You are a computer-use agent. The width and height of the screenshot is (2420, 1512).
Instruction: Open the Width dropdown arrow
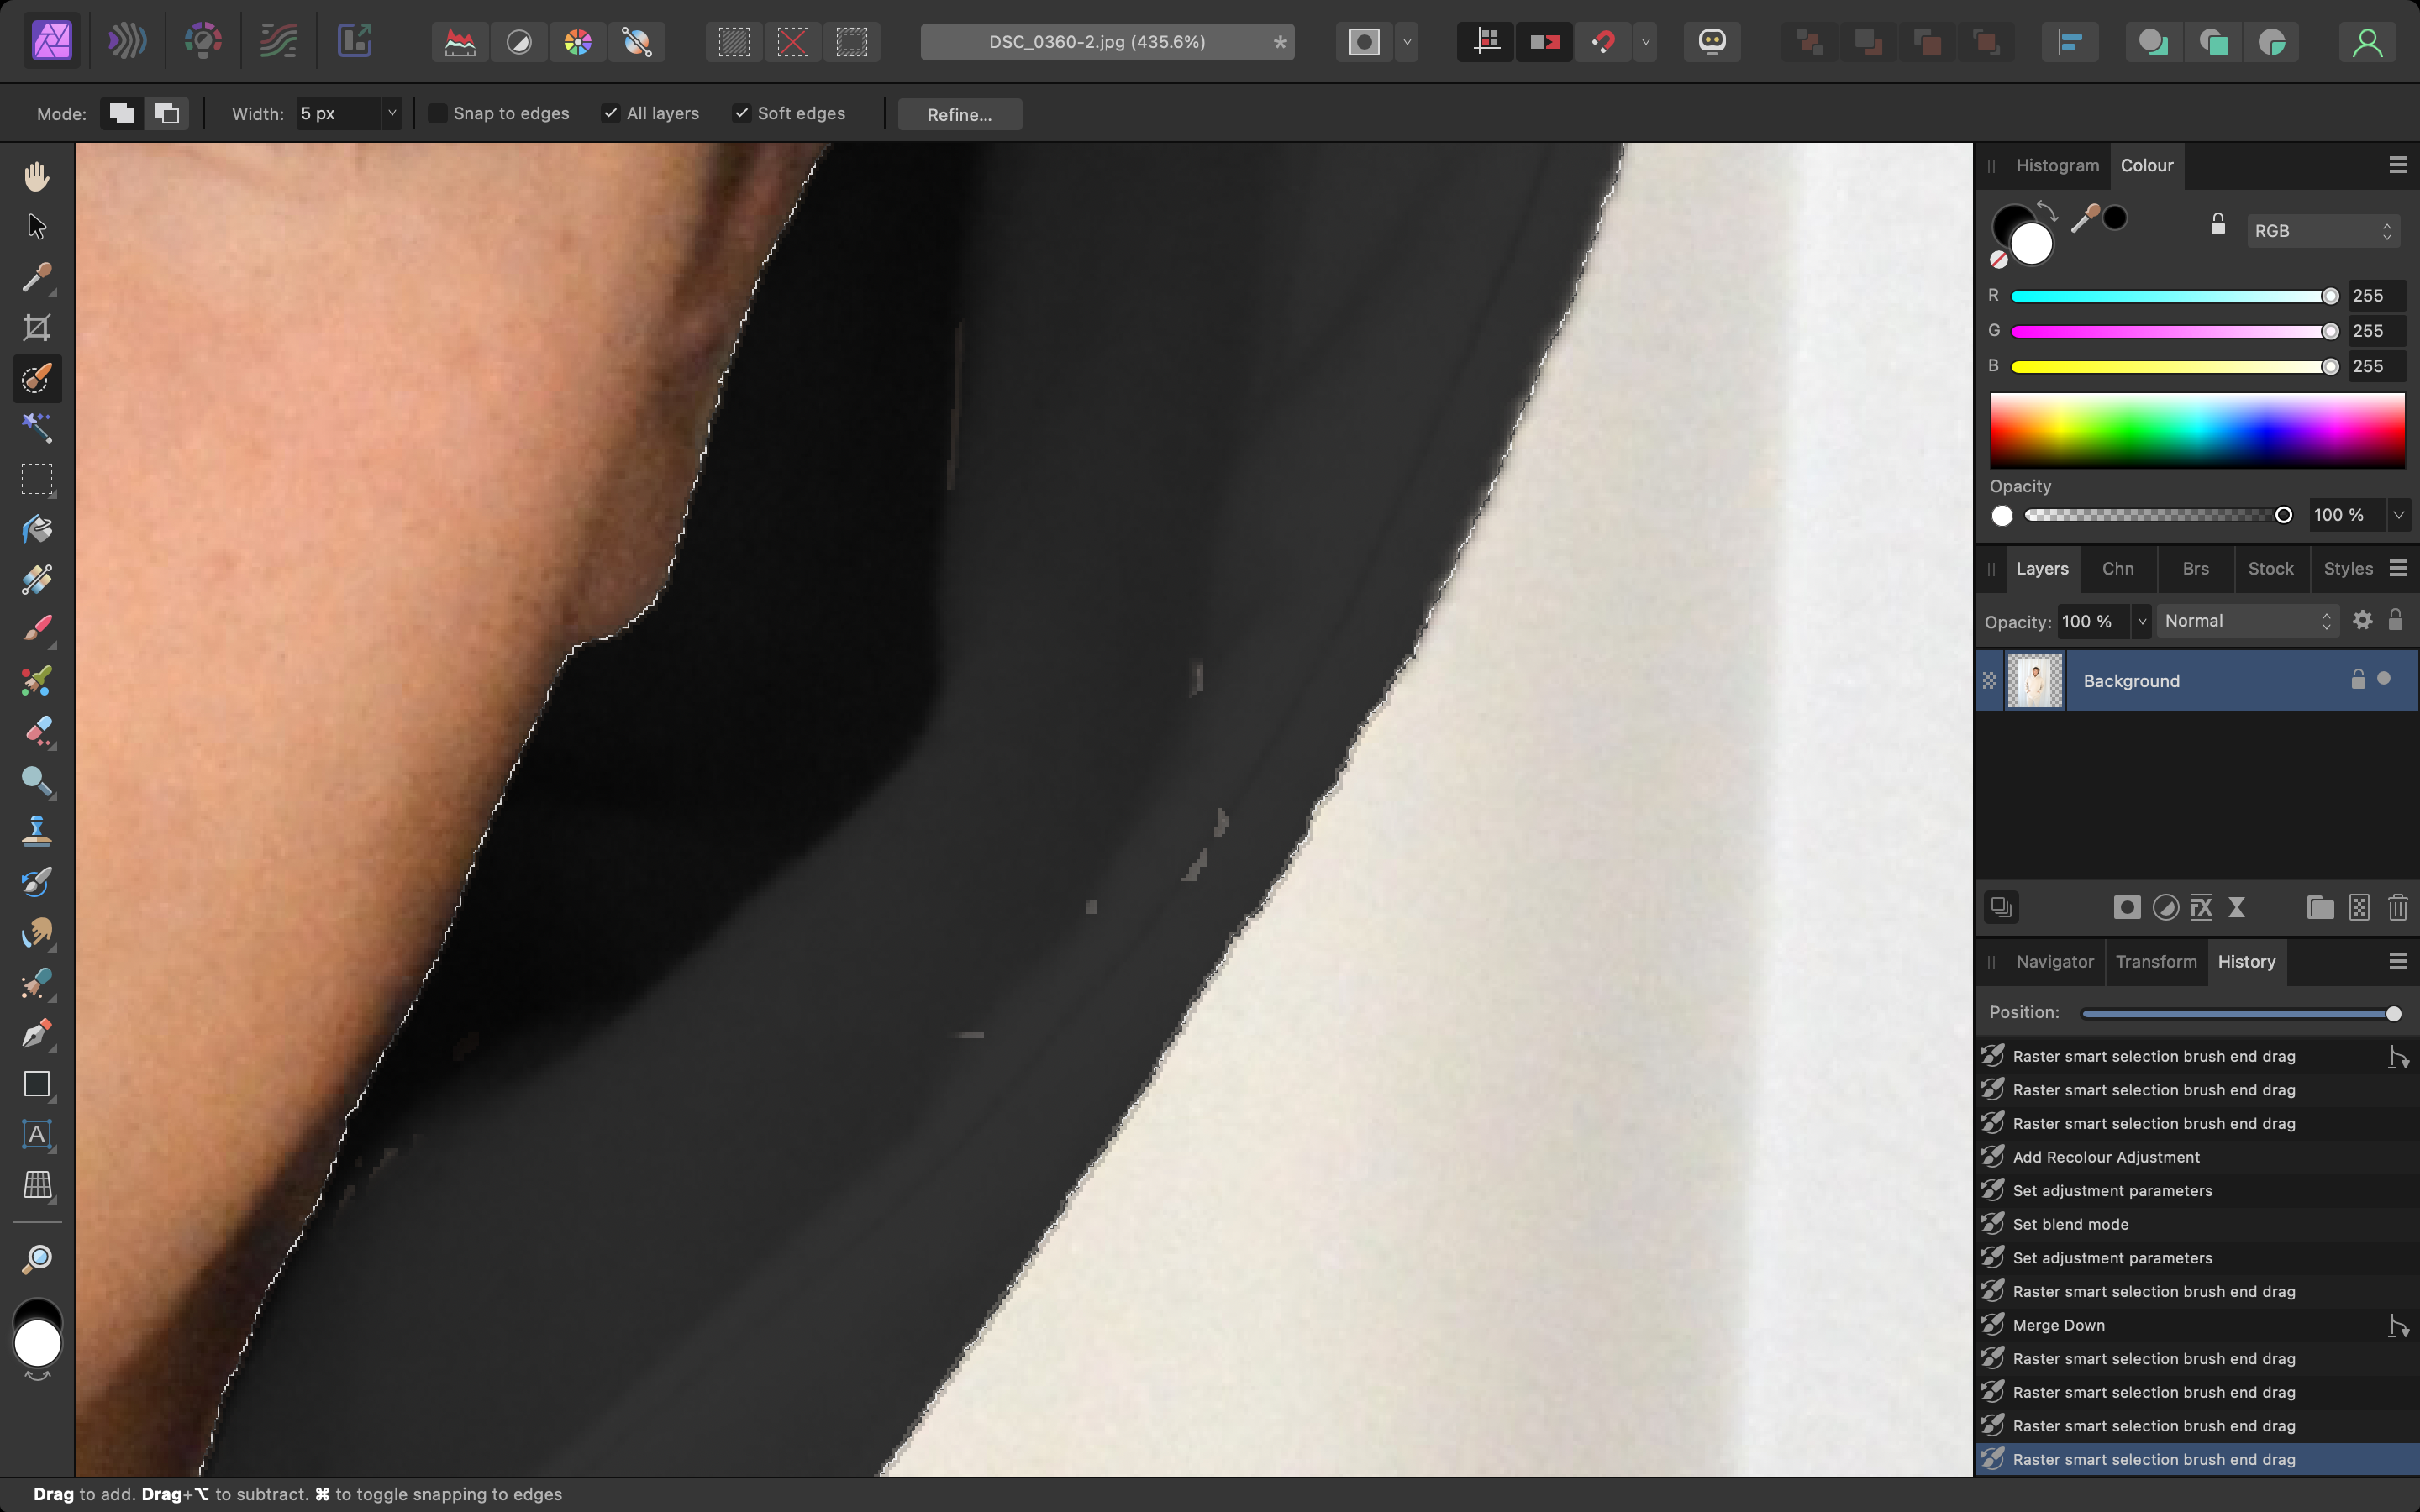392,114
